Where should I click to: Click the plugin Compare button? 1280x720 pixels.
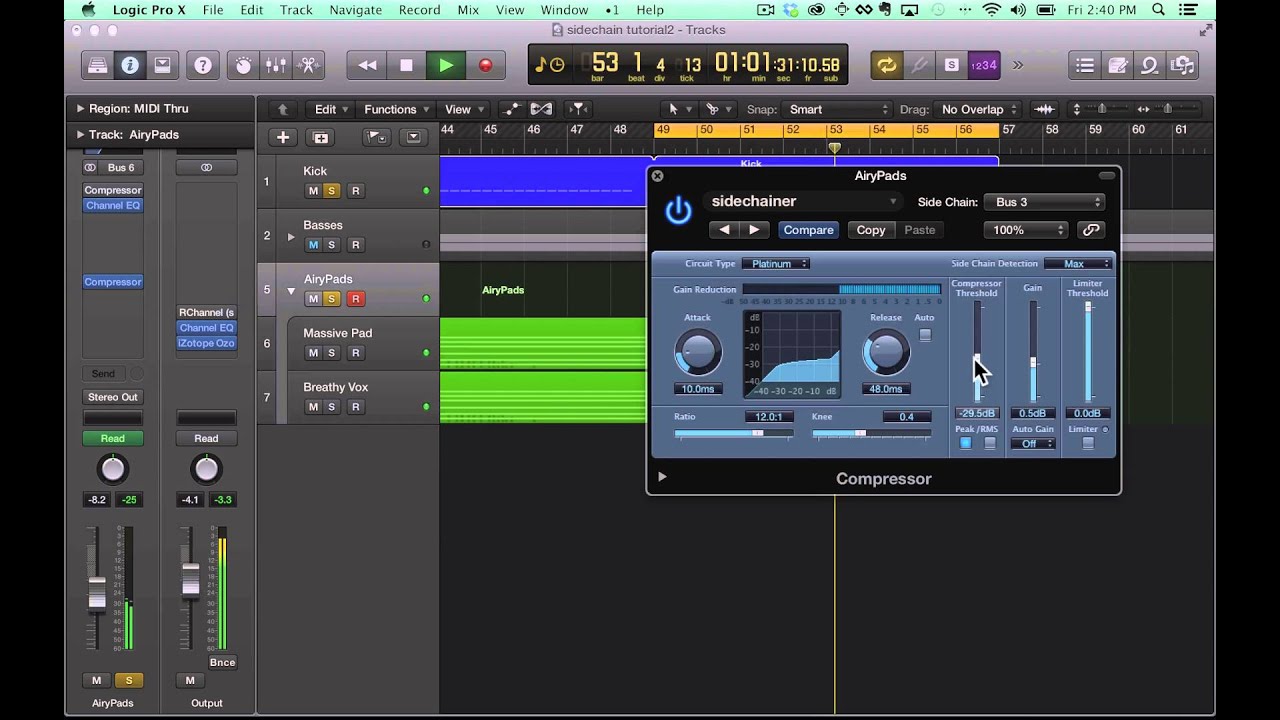tap(808, 230)
